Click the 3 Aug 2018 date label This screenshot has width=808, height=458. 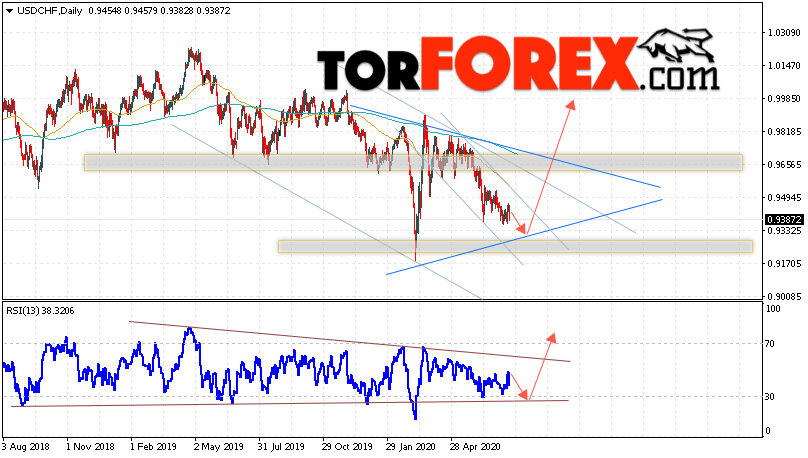coord(26,447)
